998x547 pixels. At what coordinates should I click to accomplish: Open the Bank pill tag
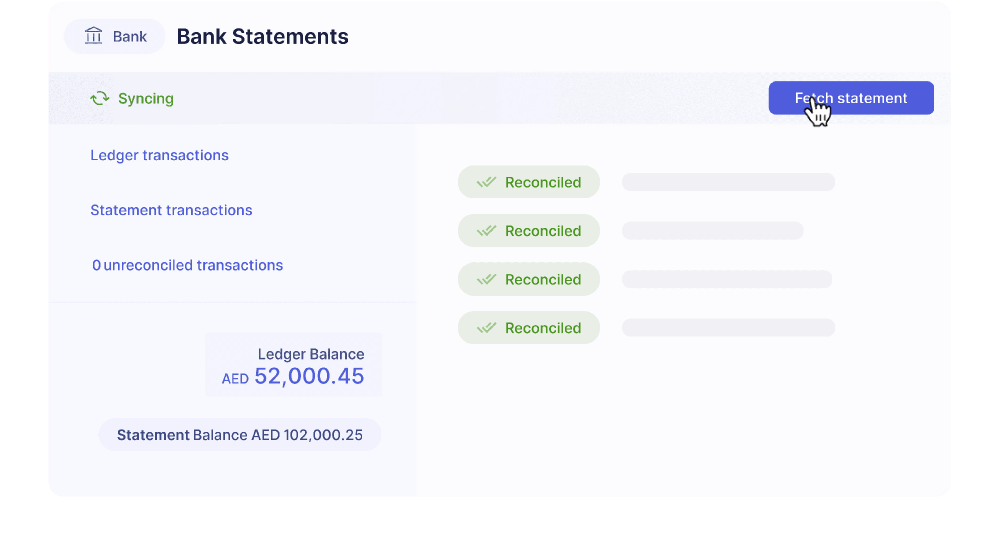pos(115,36)
